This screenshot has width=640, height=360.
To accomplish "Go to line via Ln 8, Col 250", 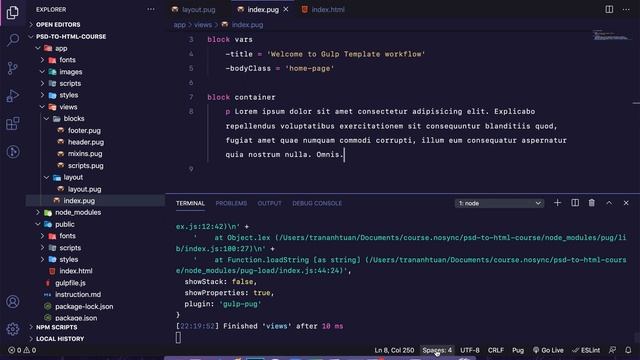I will tap(394, 350).
